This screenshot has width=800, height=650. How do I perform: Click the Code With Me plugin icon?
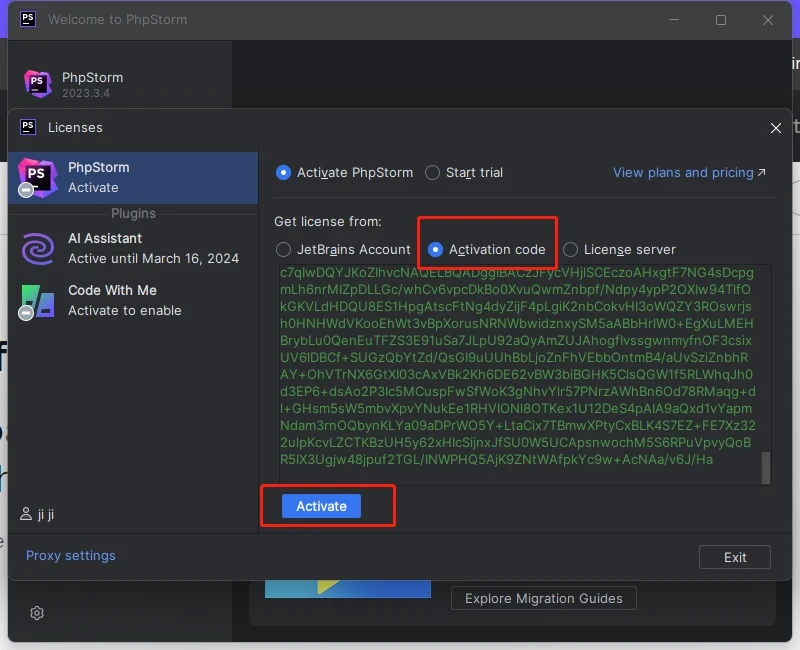click(38, 300)
